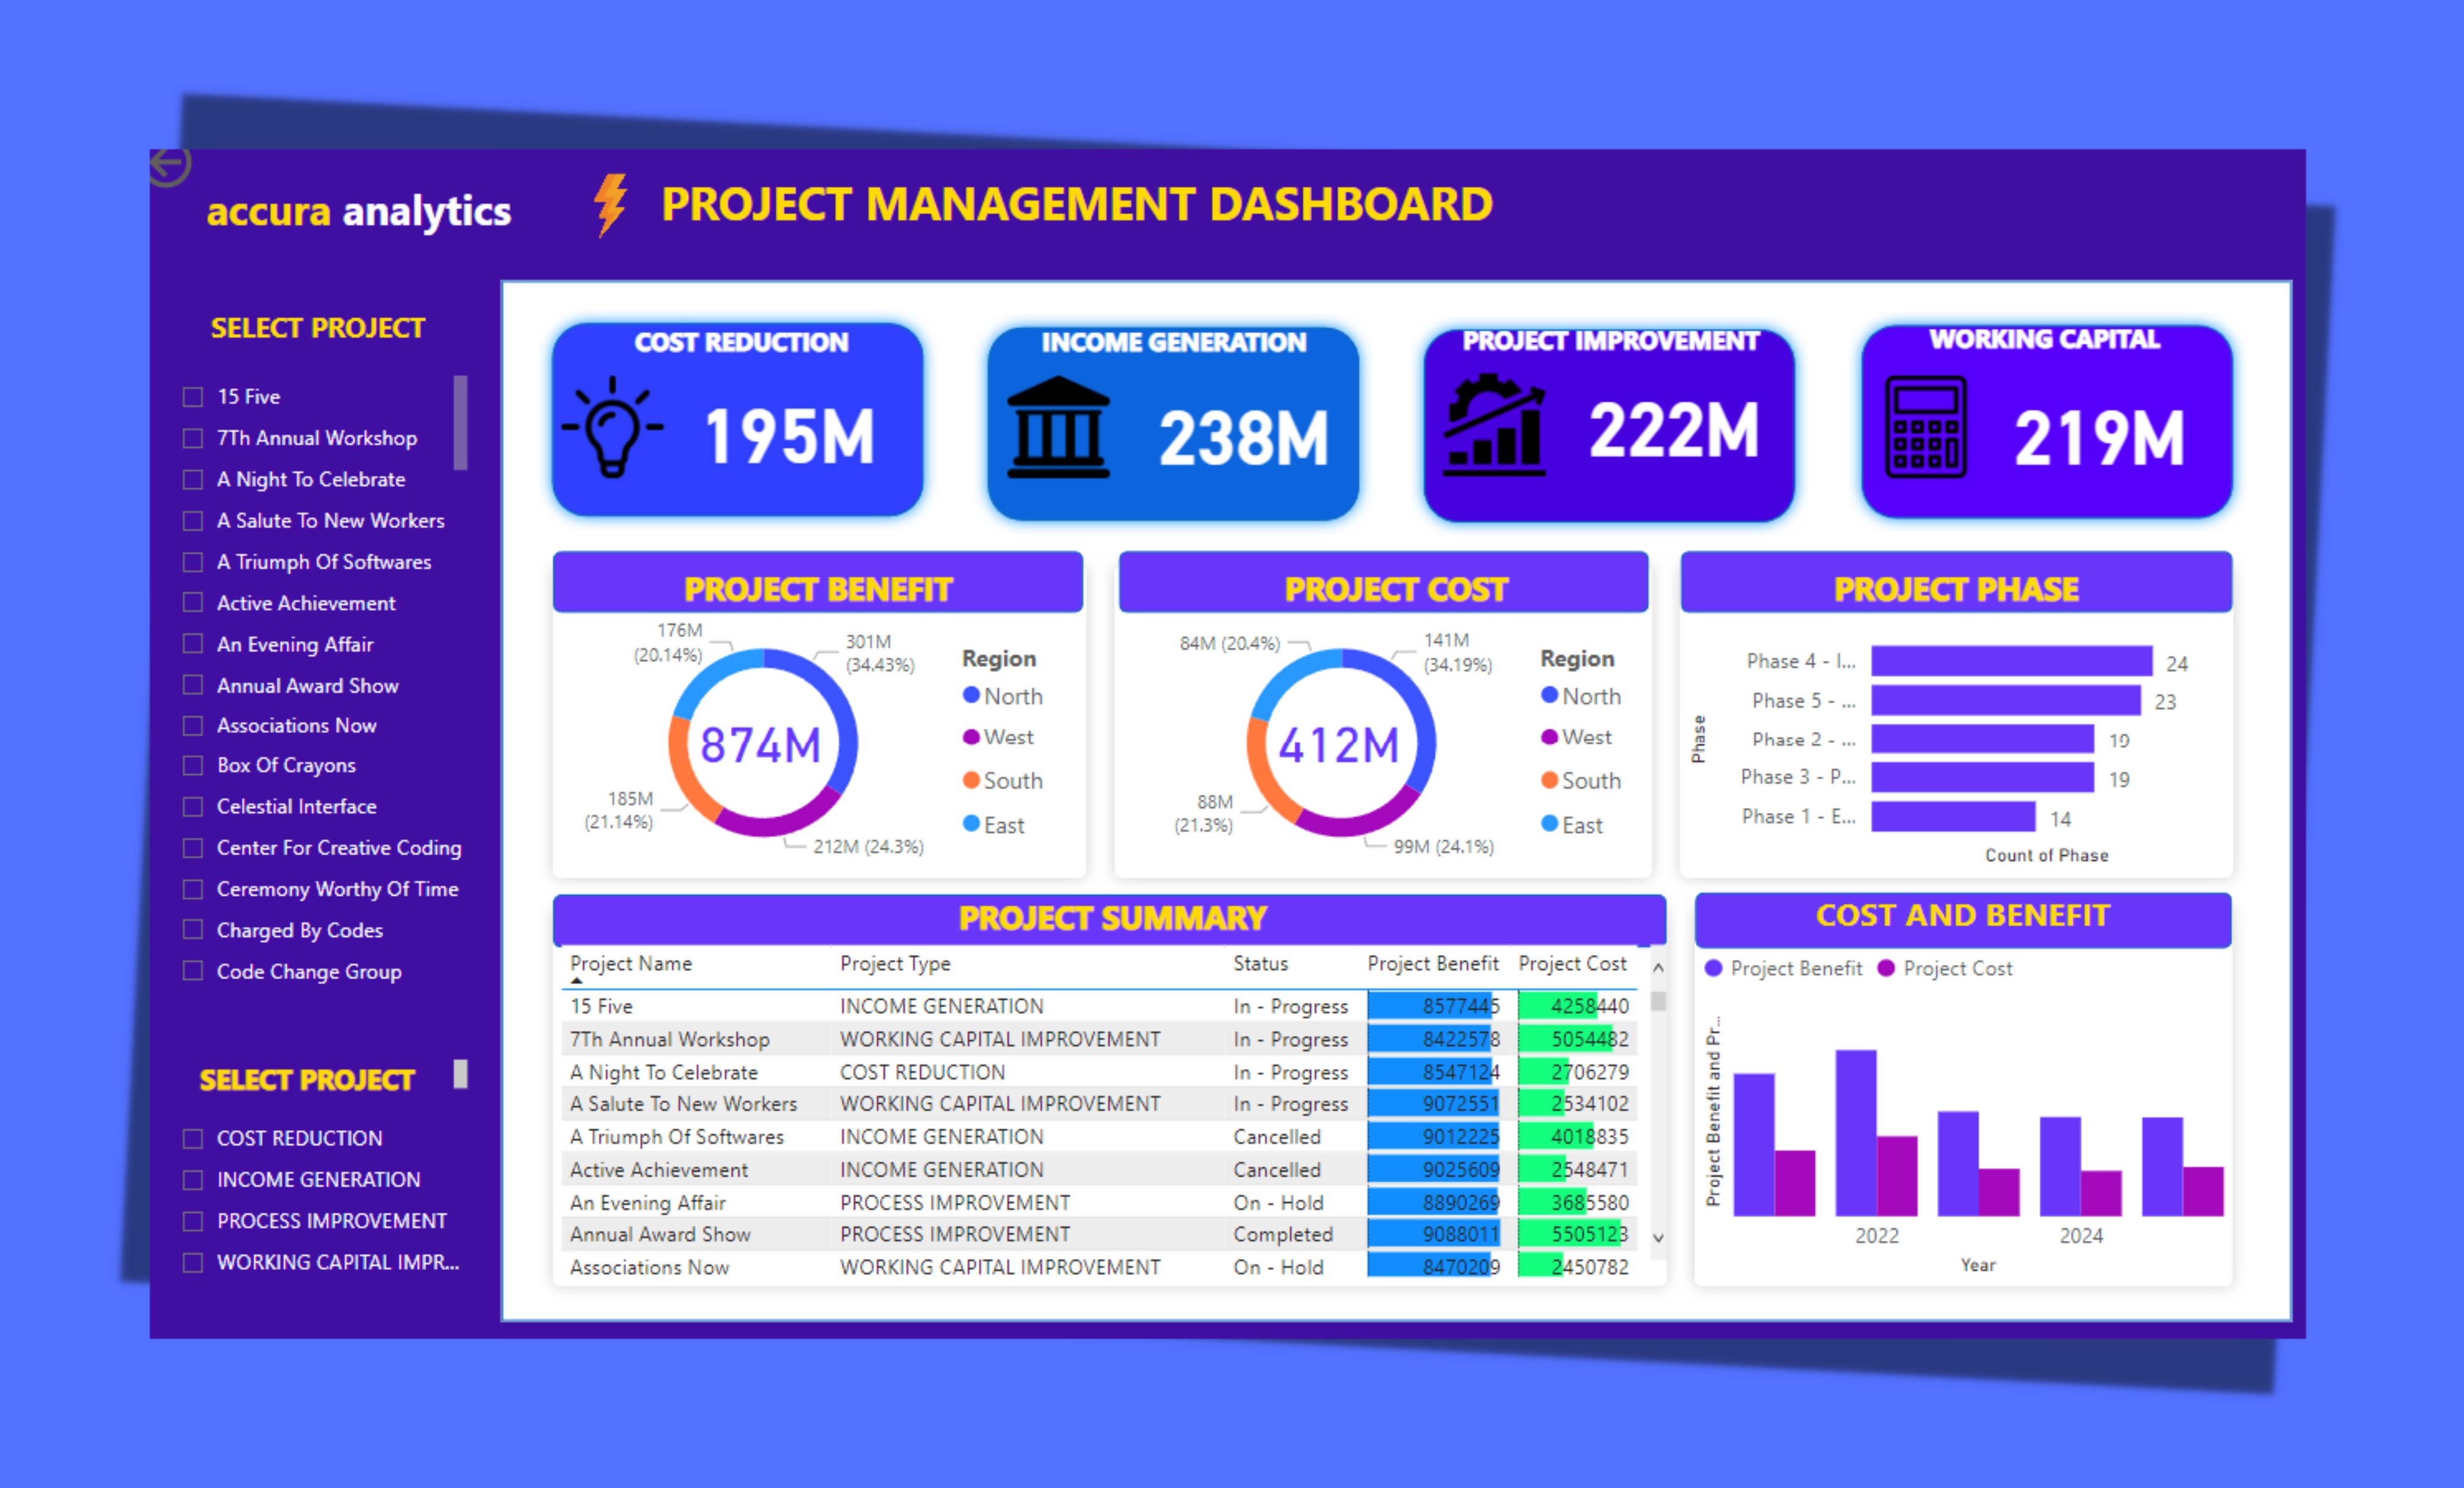This screenshot has height=1488, width=2464.
Task: Click Completed status for Annual Award Show
Action: 1283,1234
